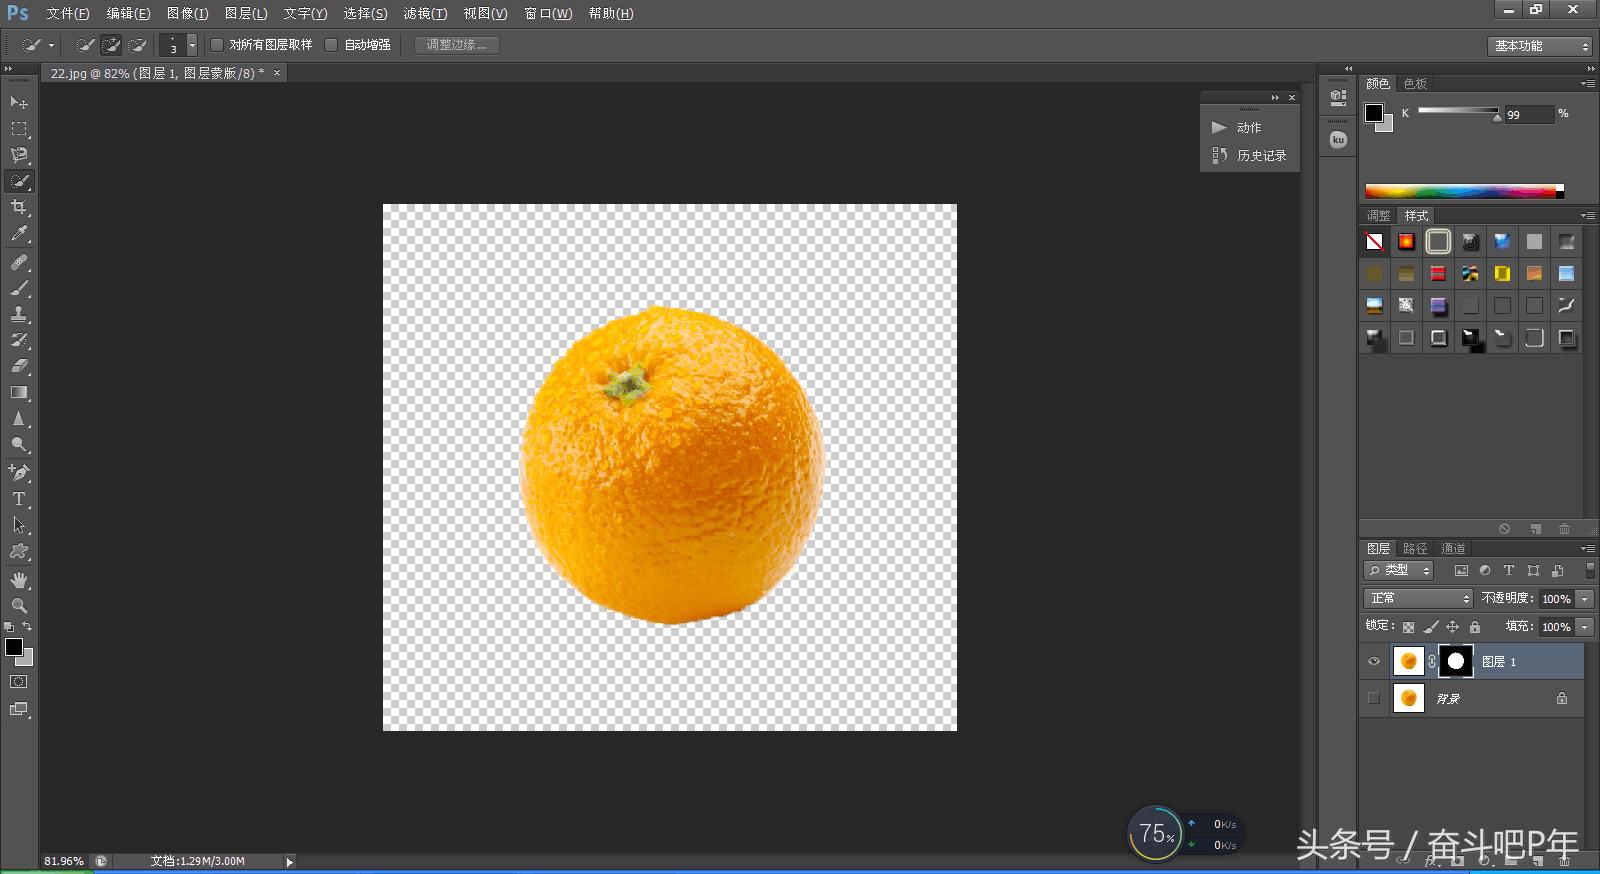Expand the layer opacity 不透明度 dropdown arrow
Screen dimensions: 1600x874
click(x=1585, y=599)
